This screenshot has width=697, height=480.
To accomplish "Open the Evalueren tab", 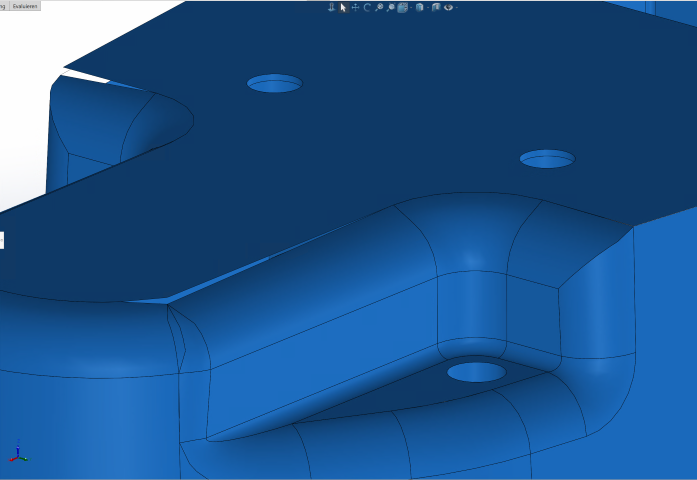I will 25,6.
